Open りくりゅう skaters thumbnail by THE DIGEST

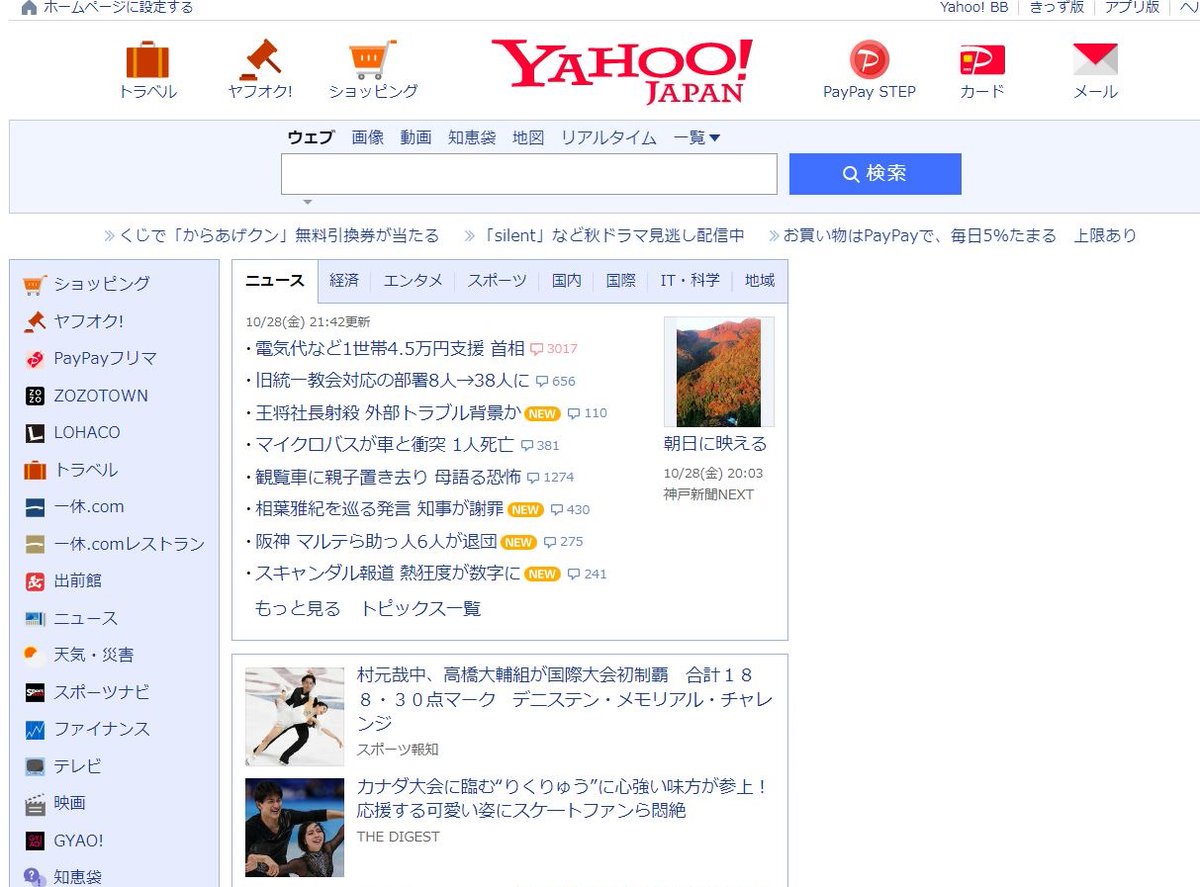point(294,828)
